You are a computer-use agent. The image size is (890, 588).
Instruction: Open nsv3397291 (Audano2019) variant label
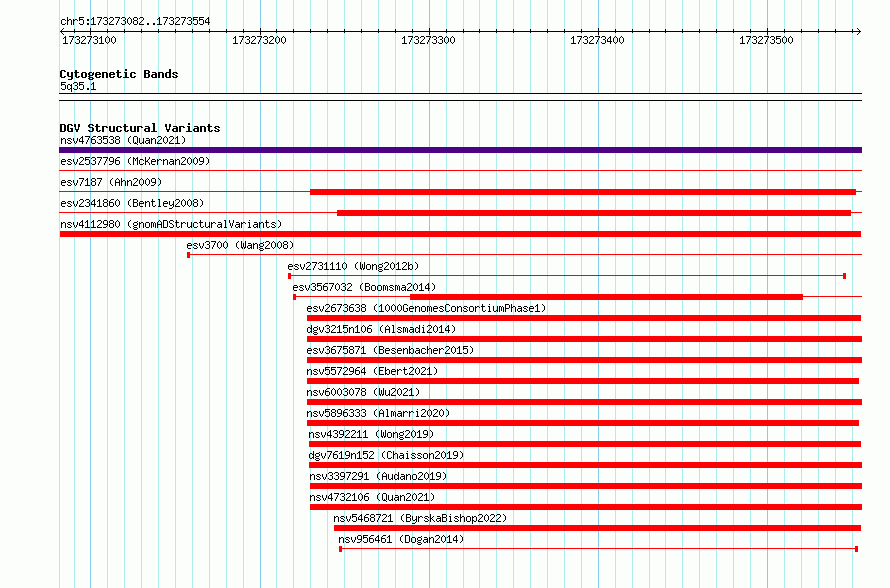point(378,476)
